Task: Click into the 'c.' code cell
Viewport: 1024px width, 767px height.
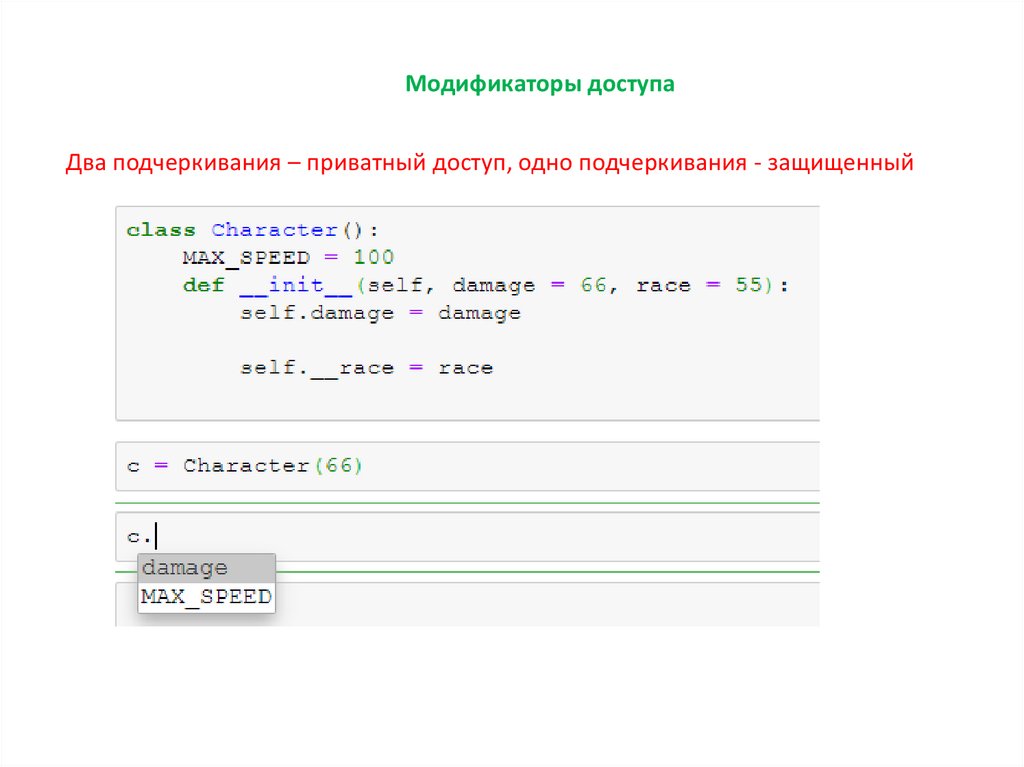Action: pyautogui.click(x=468, y=537)
